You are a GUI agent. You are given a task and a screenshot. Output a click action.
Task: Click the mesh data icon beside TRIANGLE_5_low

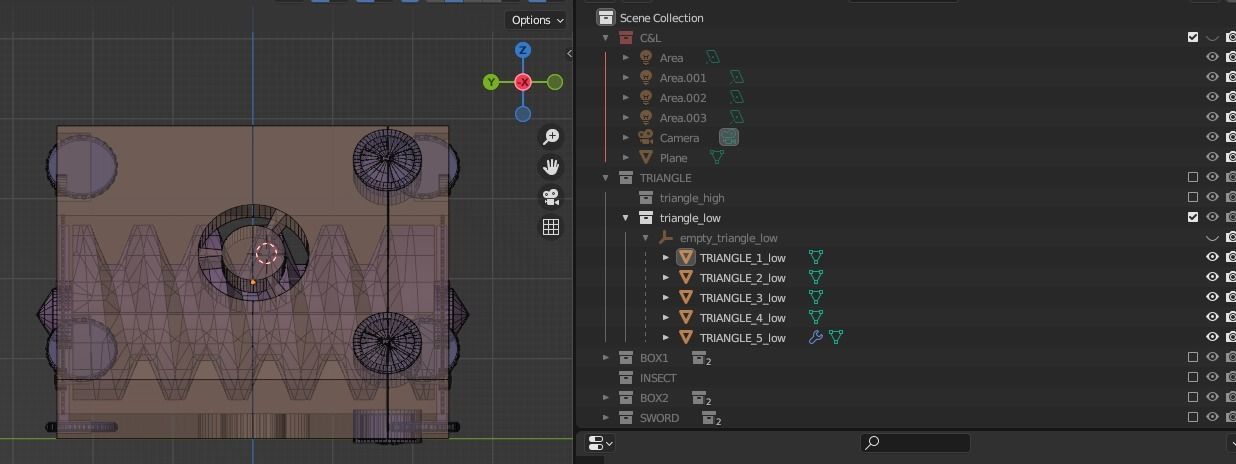point(836,337)
